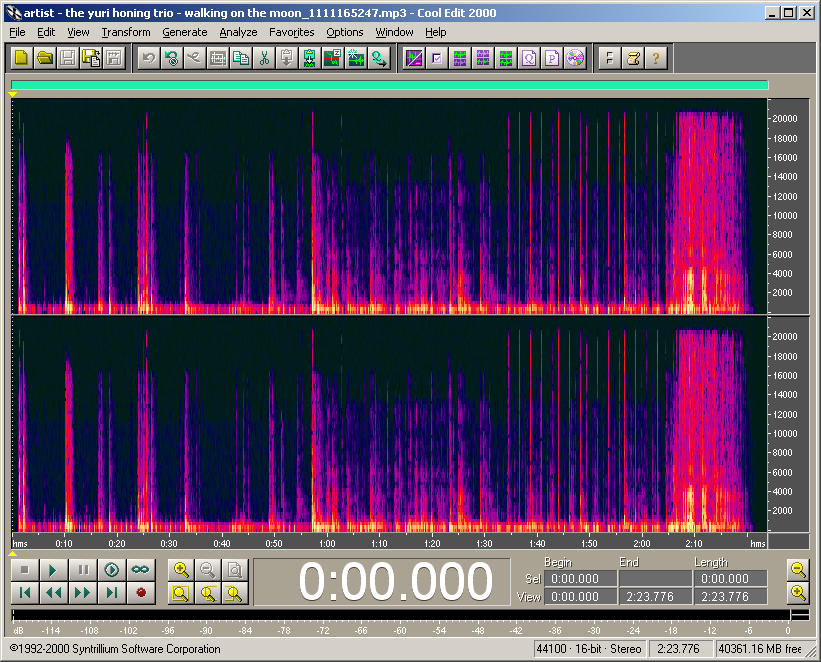Click the vertical Zoom Out minus magnifier
Image resolution: width=821 pixels, height=662 pixels.
798,569
